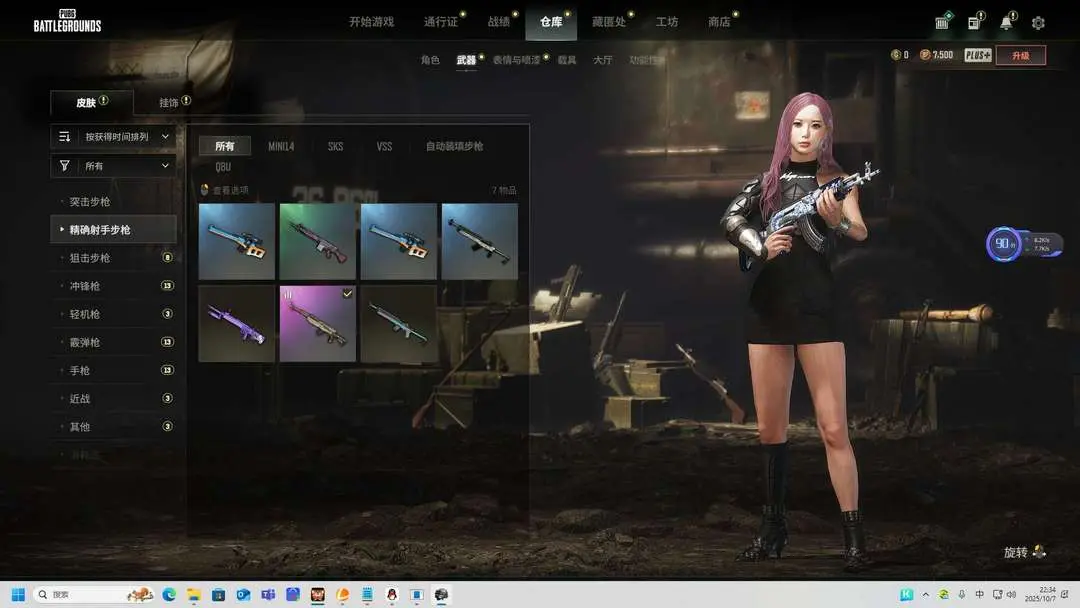Open the settings gear icon
The height and width of the screenshot is (608, 1080).
1038,22
